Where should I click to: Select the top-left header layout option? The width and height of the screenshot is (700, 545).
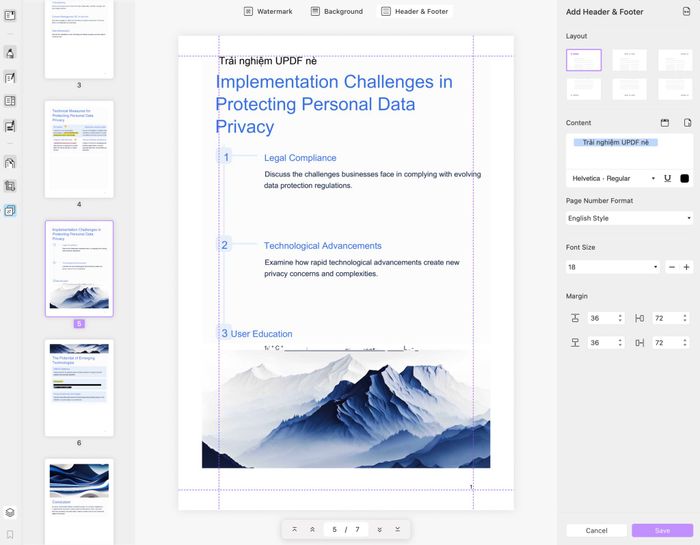583,60
